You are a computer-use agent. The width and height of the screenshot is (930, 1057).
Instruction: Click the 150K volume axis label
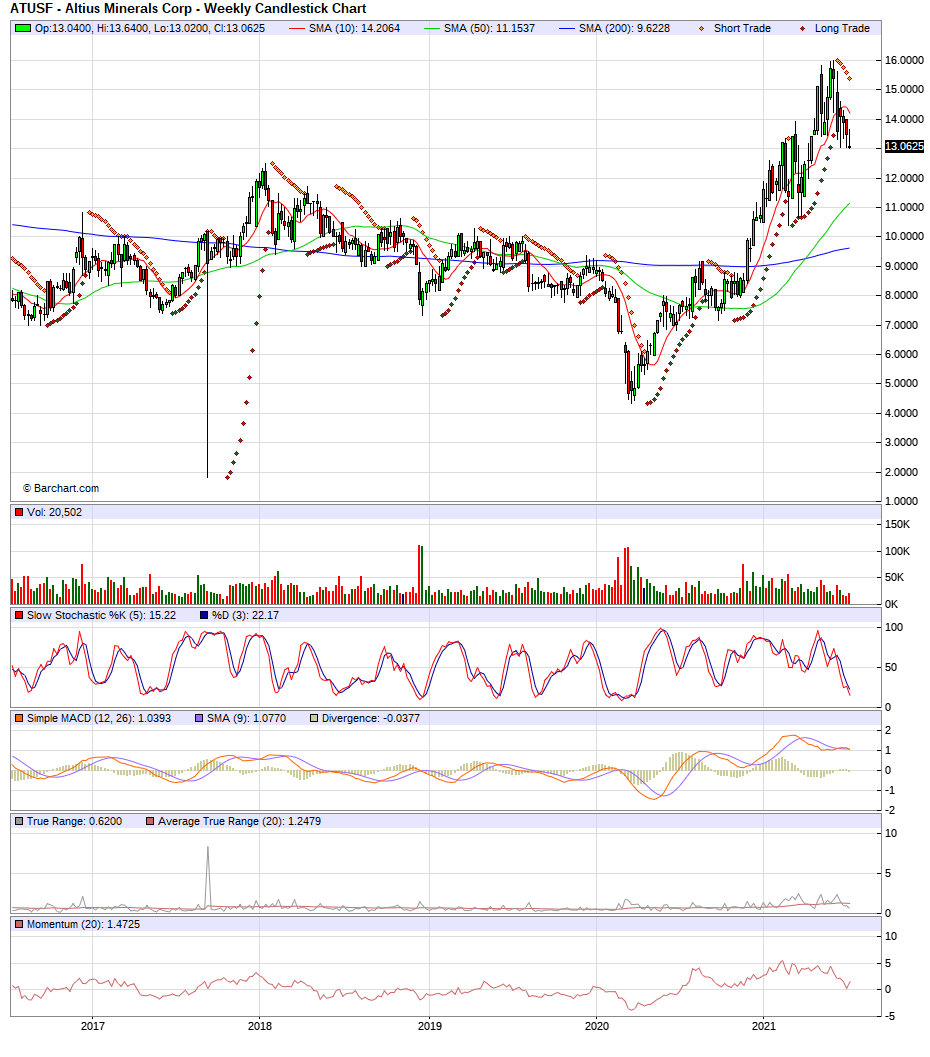point(897,524)
